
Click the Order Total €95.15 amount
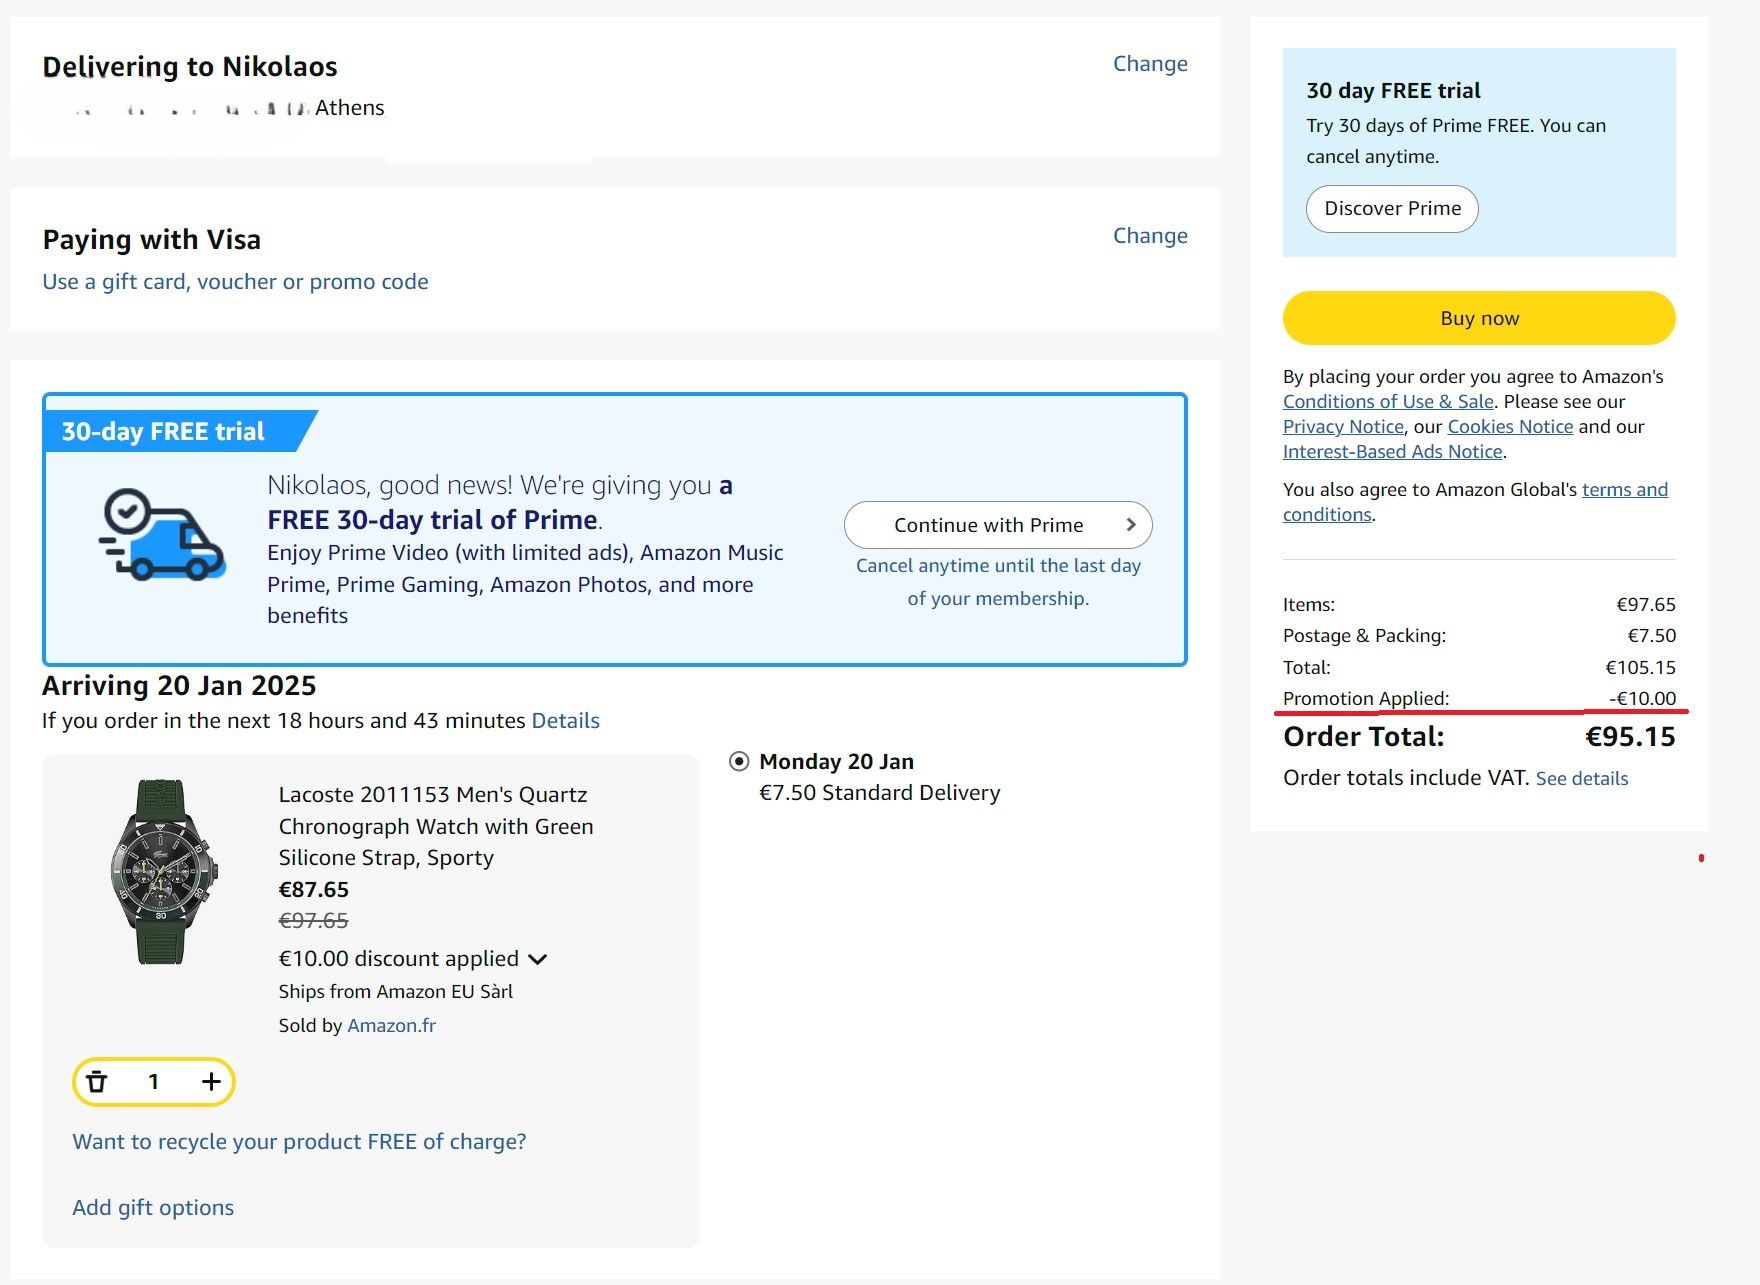click(1630, 737)
